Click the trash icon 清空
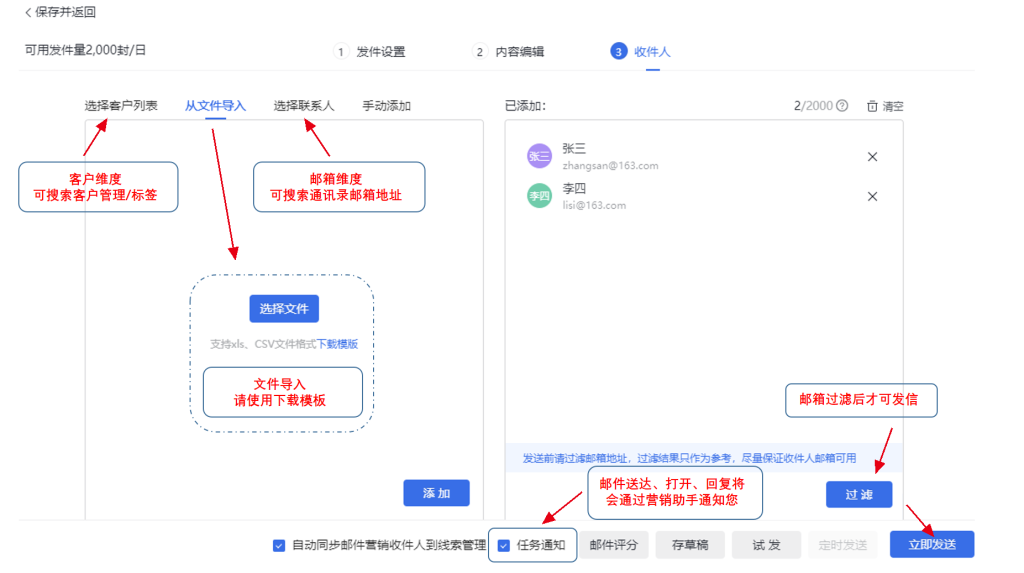 point(872,106)
